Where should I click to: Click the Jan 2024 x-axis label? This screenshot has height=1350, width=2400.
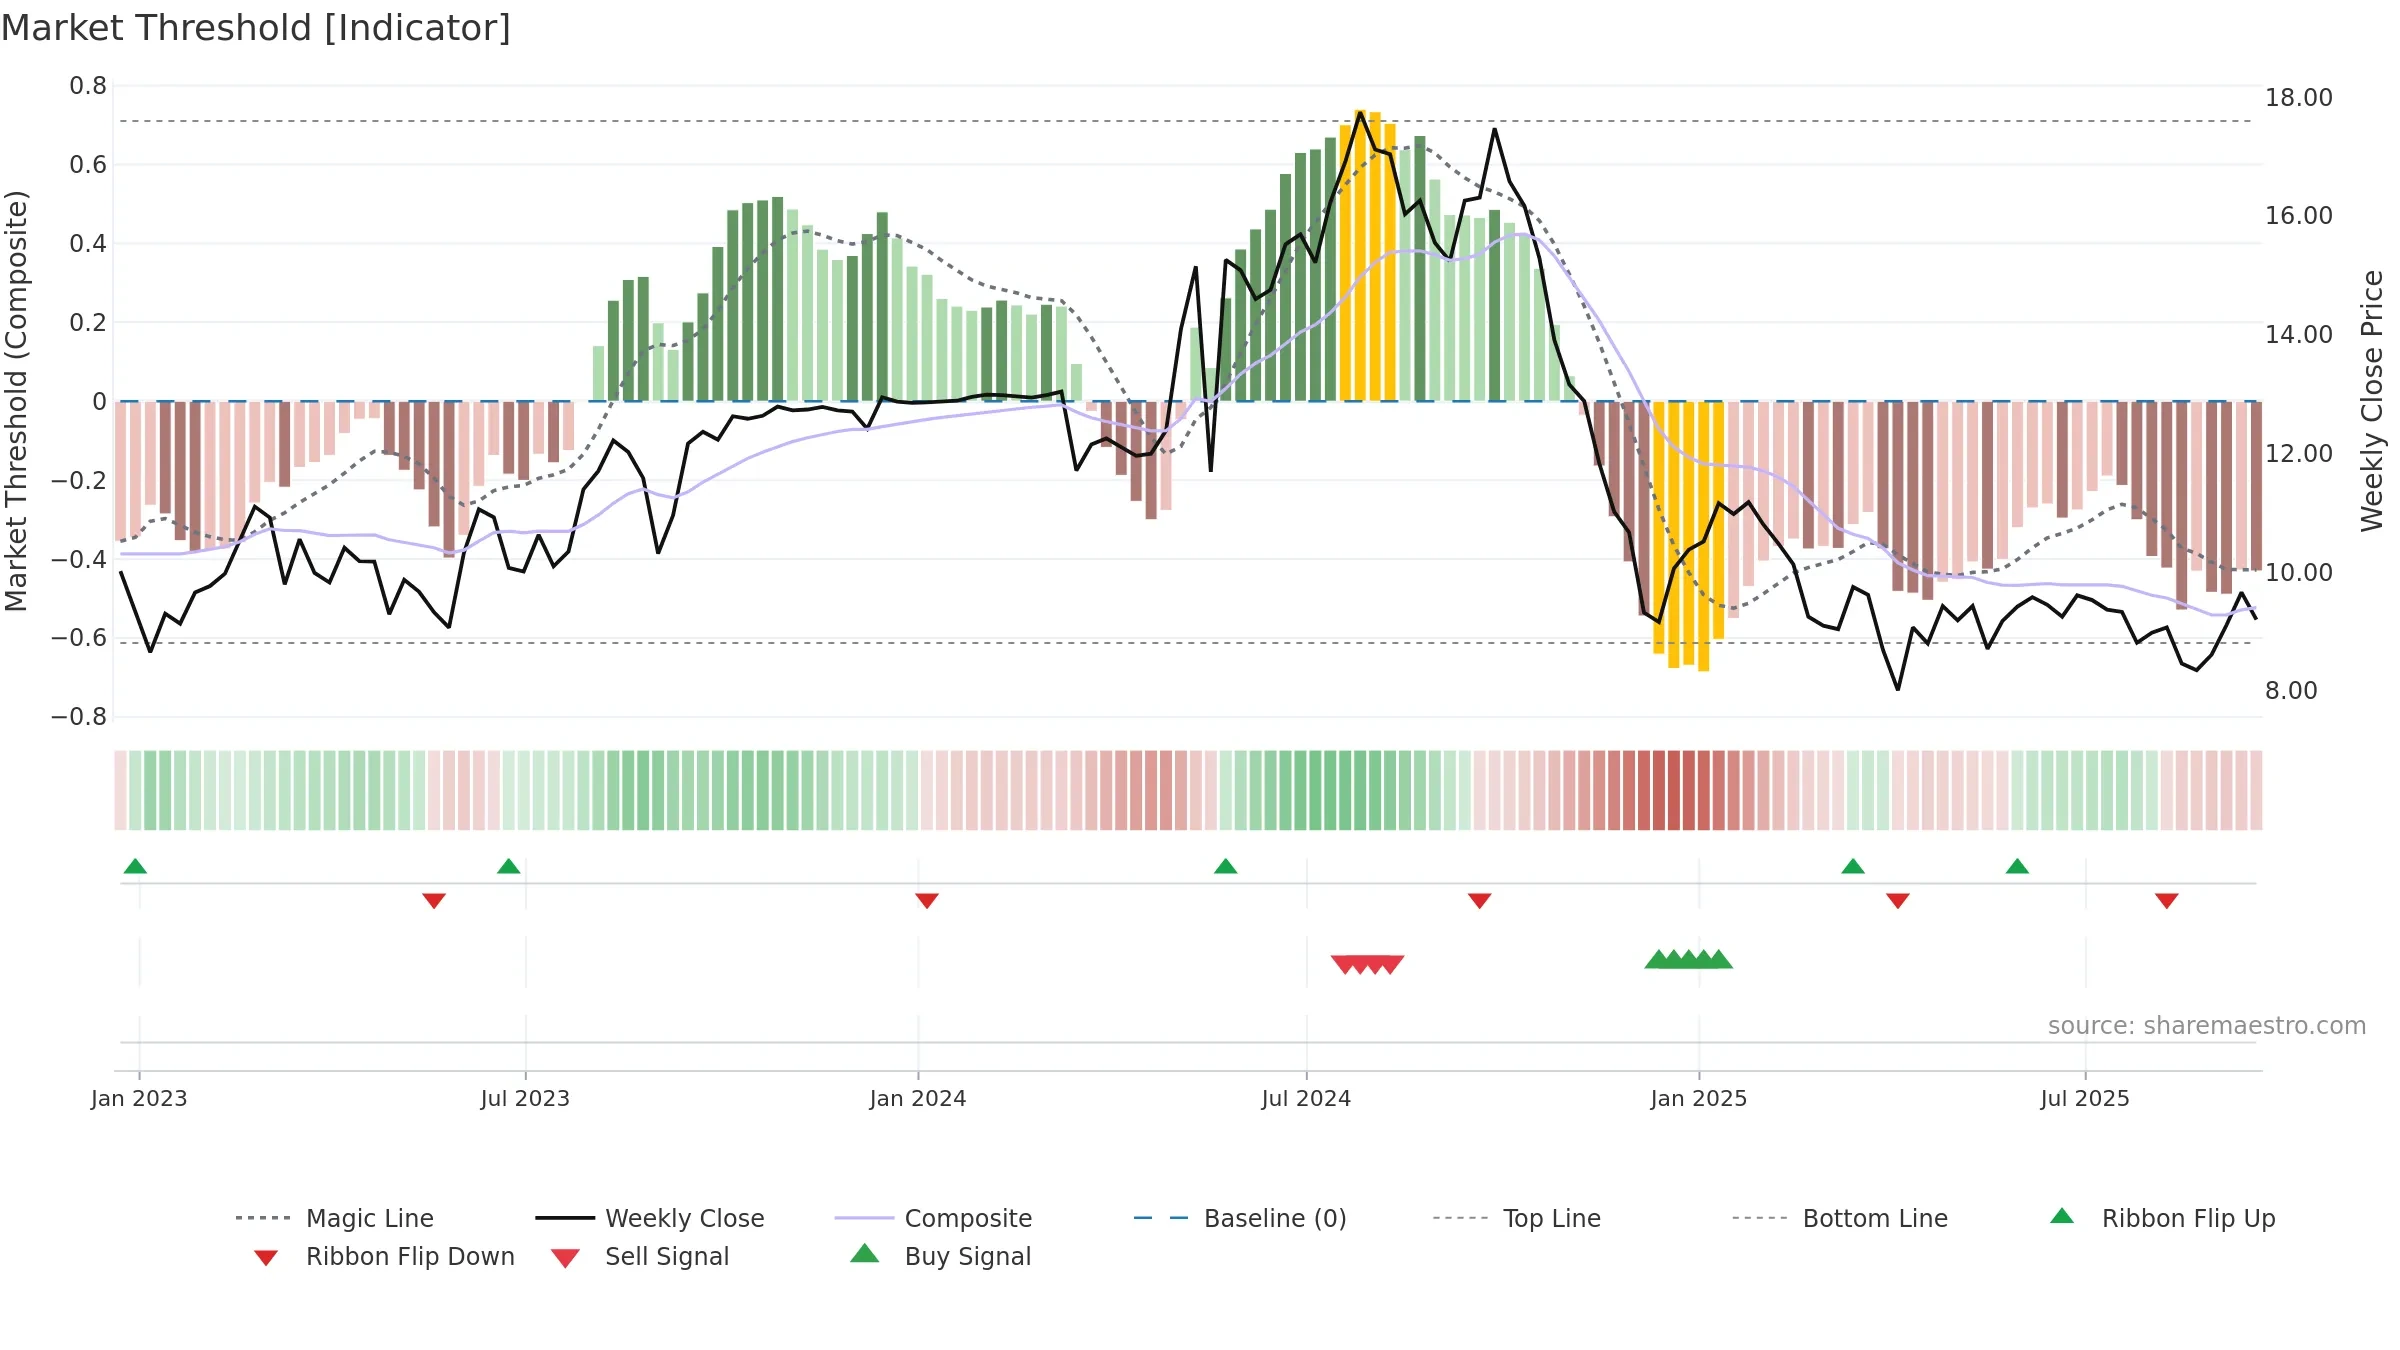(x=918, y=1098)
